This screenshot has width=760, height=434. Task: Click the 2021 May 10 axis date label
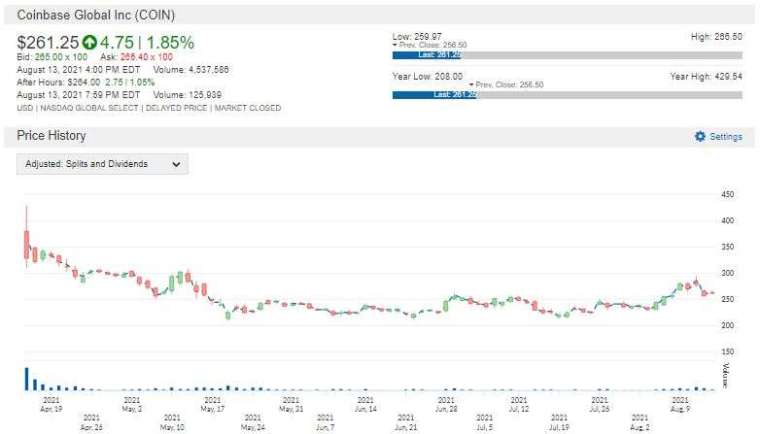pyautogui.click(x=172, y=422)
